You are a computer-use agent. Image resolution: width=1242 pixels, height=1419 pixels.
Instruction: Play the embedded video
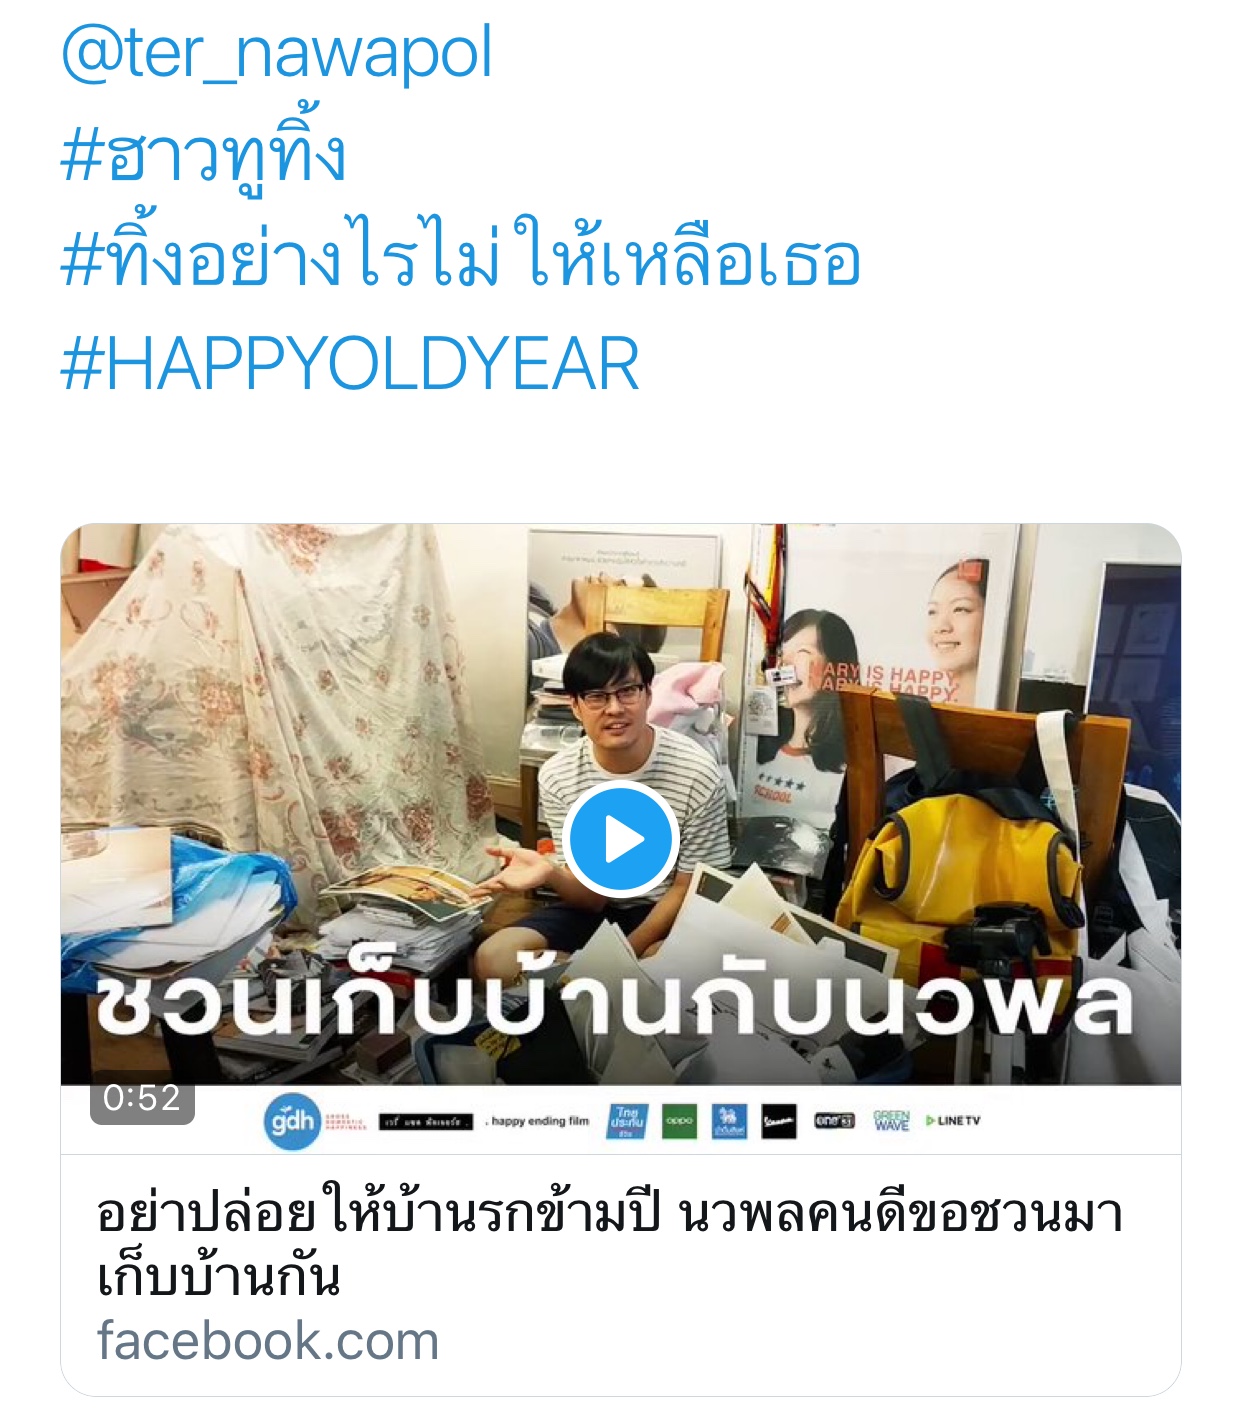pyautogui.click(x=621, y=840)
